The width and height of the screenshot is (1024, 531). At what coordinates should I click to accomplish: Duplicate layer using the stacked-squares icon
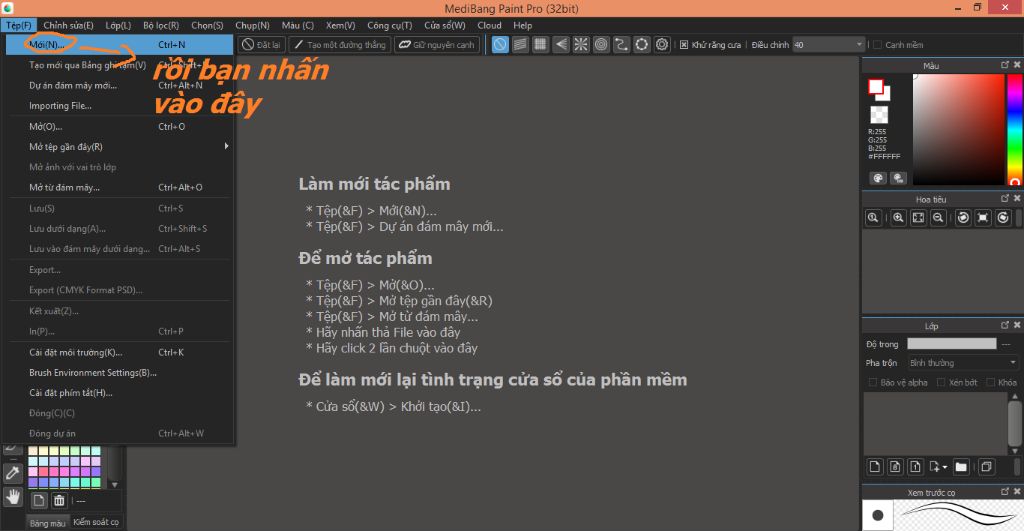986,466
